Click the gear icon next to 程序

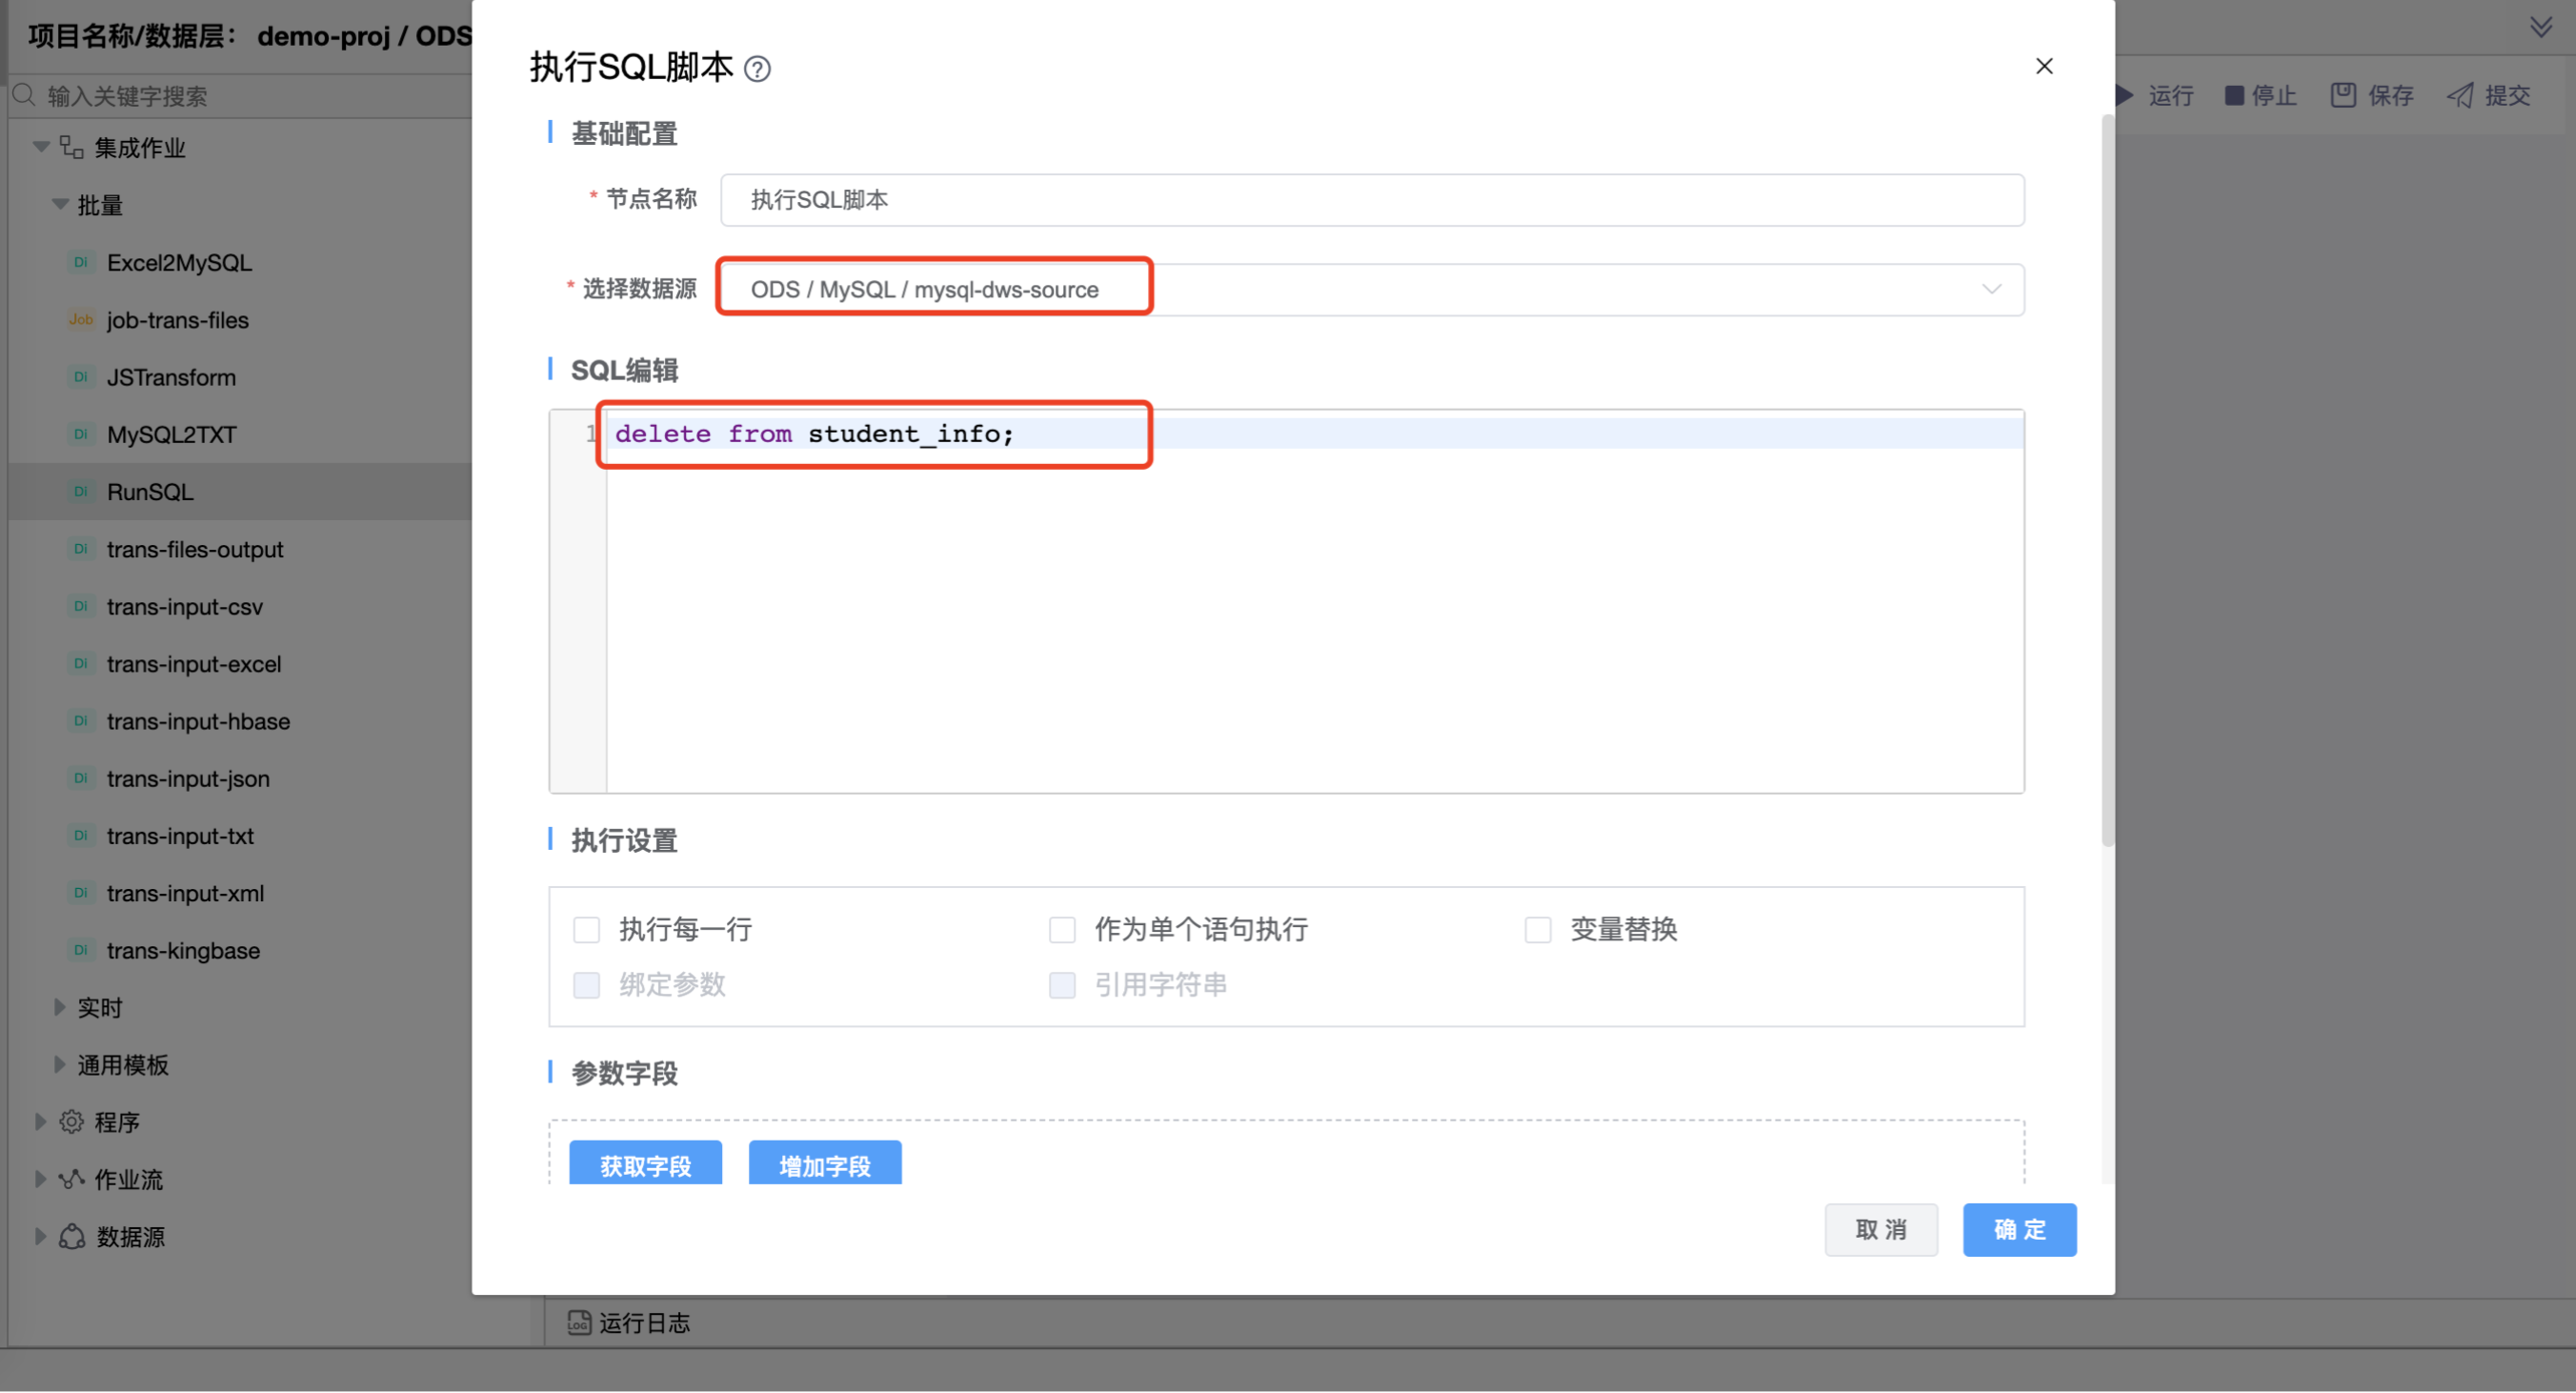(x=71, y=1121)
